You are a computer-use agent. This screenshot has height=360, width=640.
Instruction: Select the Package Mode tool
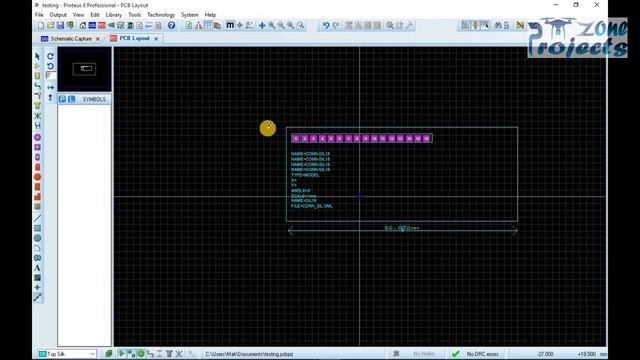coord(38,76)
